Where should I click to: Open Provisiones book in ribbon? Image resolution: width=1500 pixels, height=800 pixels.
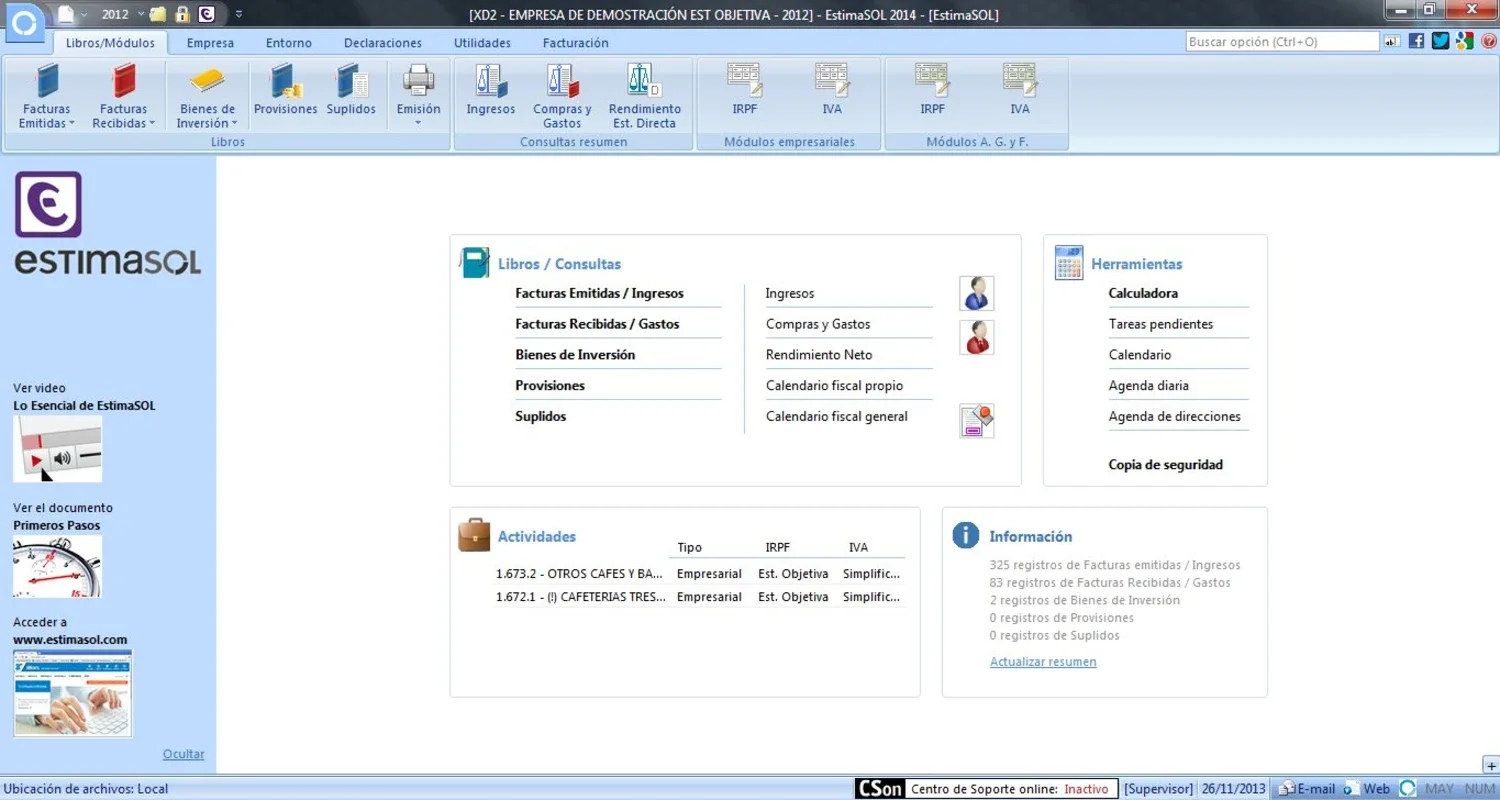tap(285, 91)
